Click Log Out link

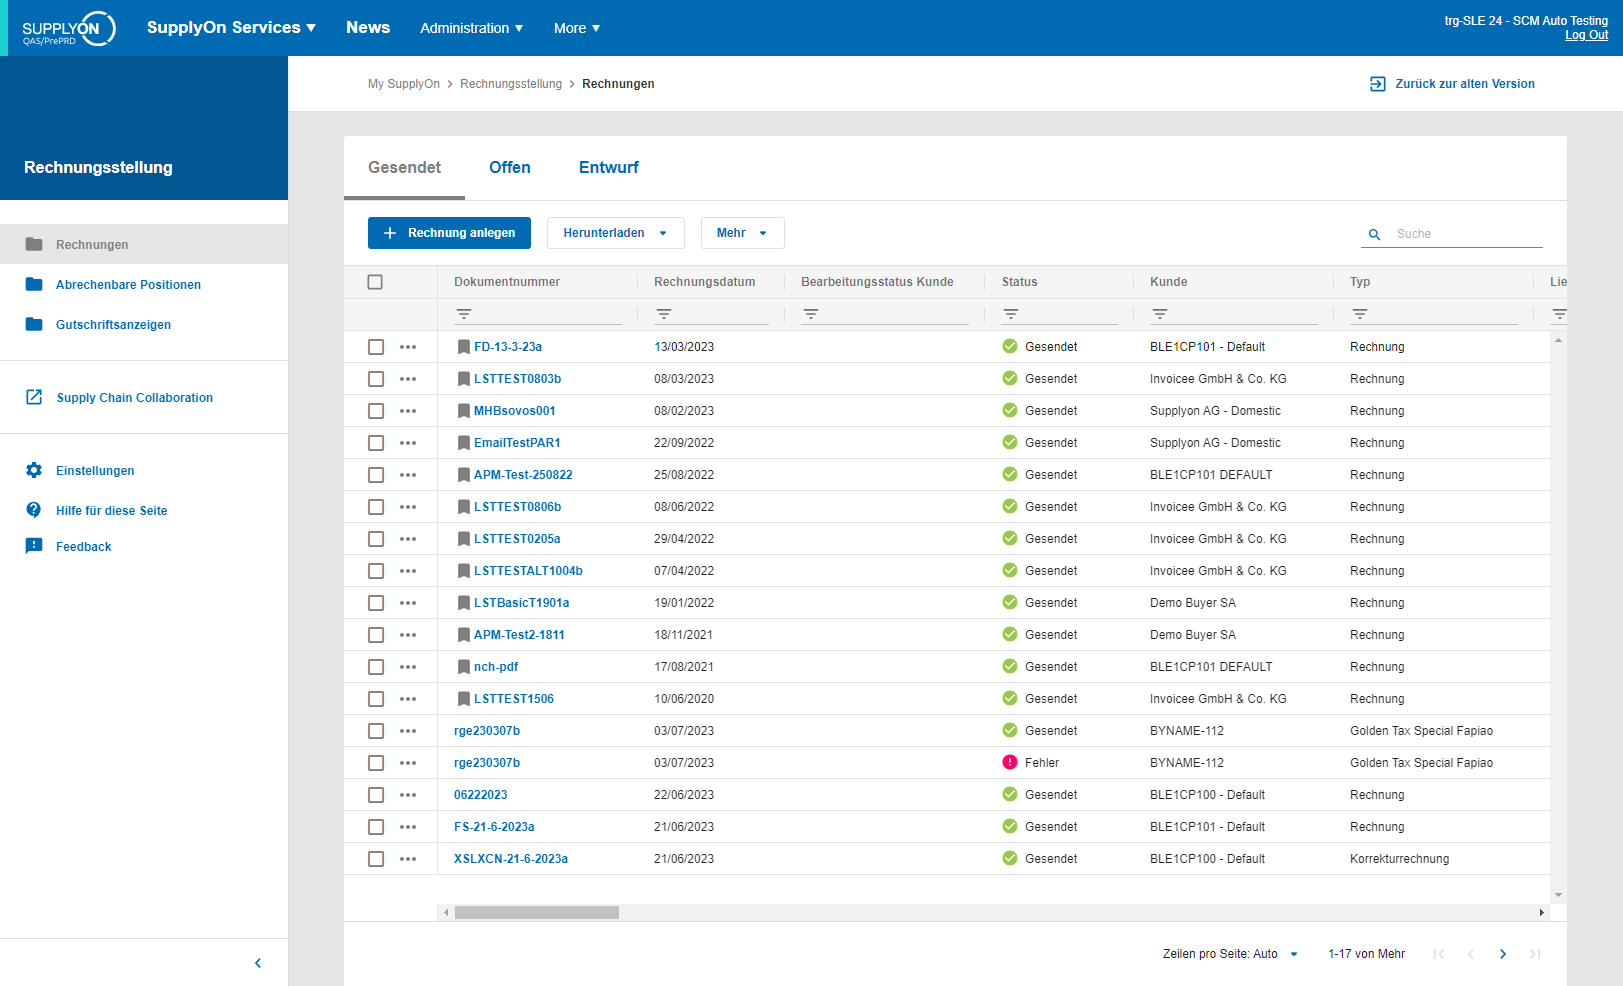point(1586,35)
